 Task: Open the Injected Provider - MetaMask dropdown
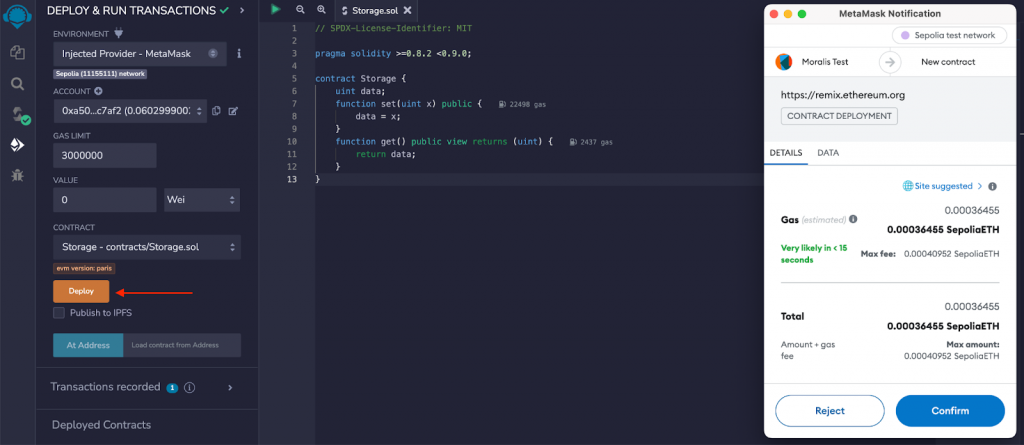140,54
